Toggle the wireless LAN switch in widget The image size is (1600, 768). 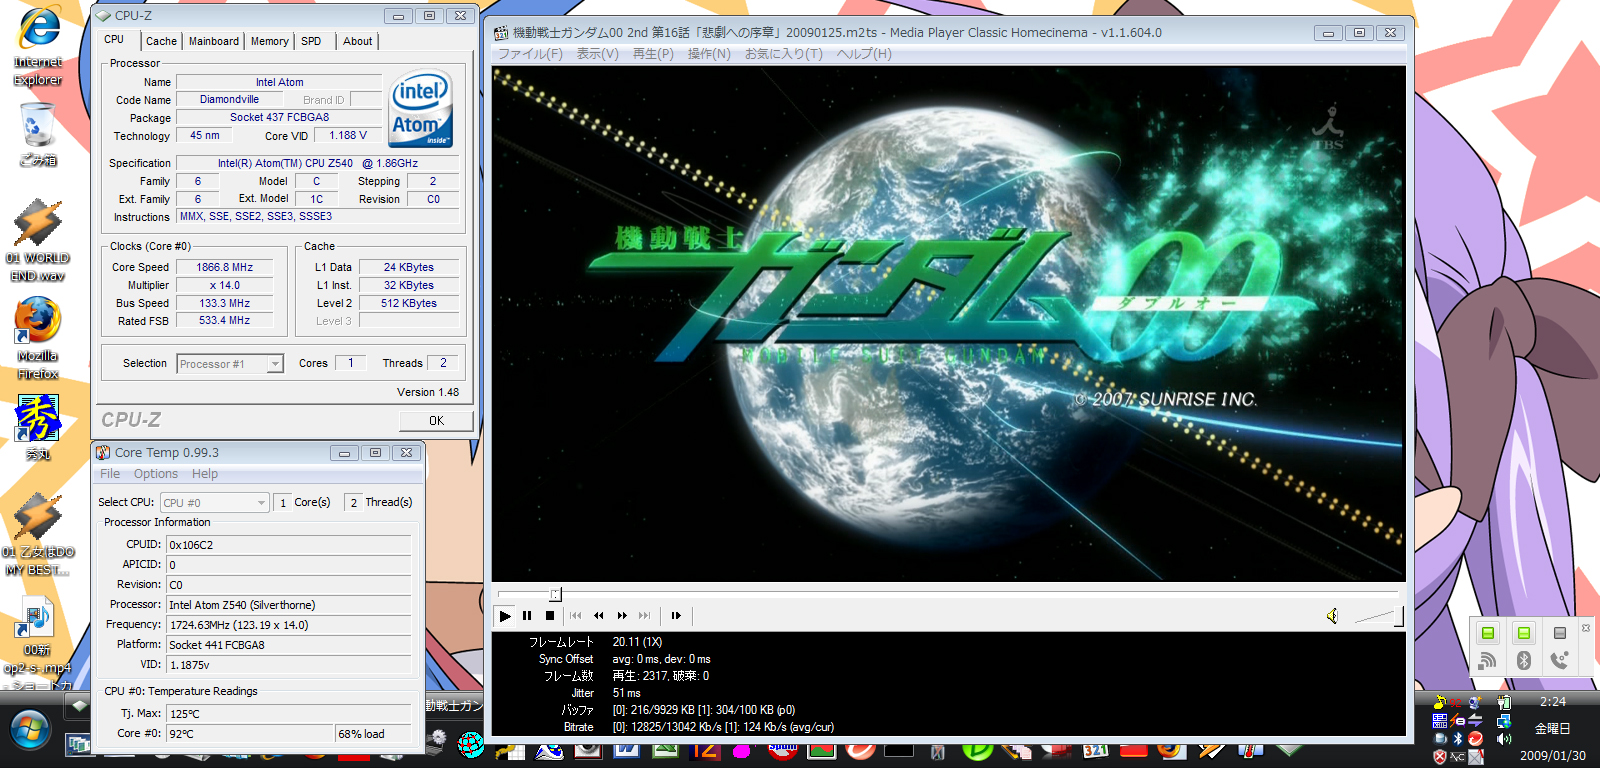[x=1488, y=634]
